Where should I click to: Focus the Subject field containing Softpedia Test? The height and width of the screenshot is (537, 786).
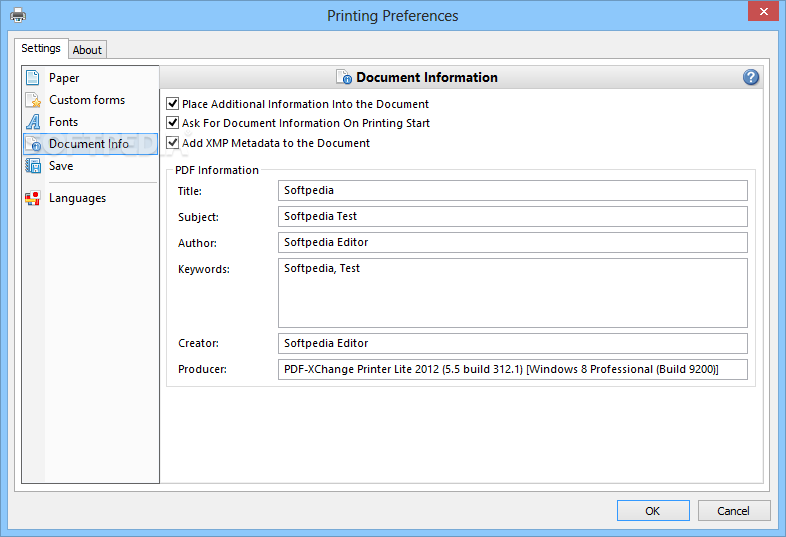pyautogui.click(x=513, y=217)
